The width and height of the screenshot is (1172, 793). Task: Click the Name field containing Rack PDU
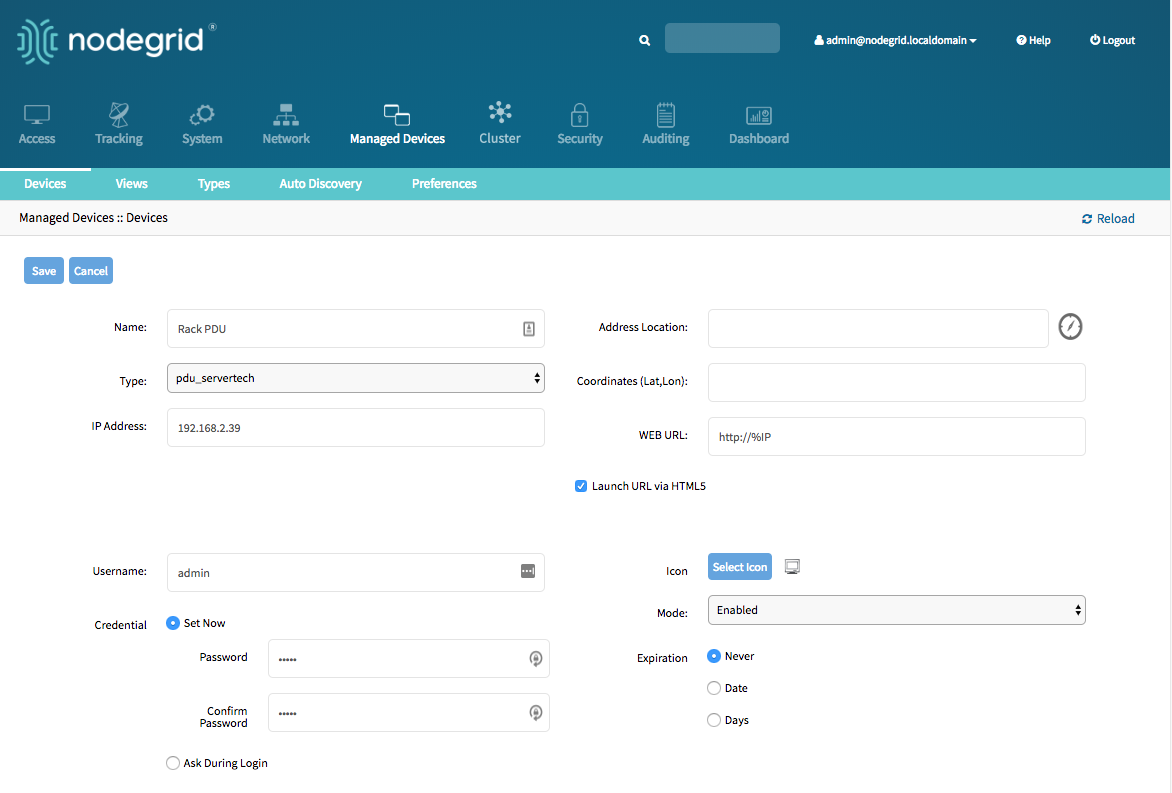tap(356, 329)
